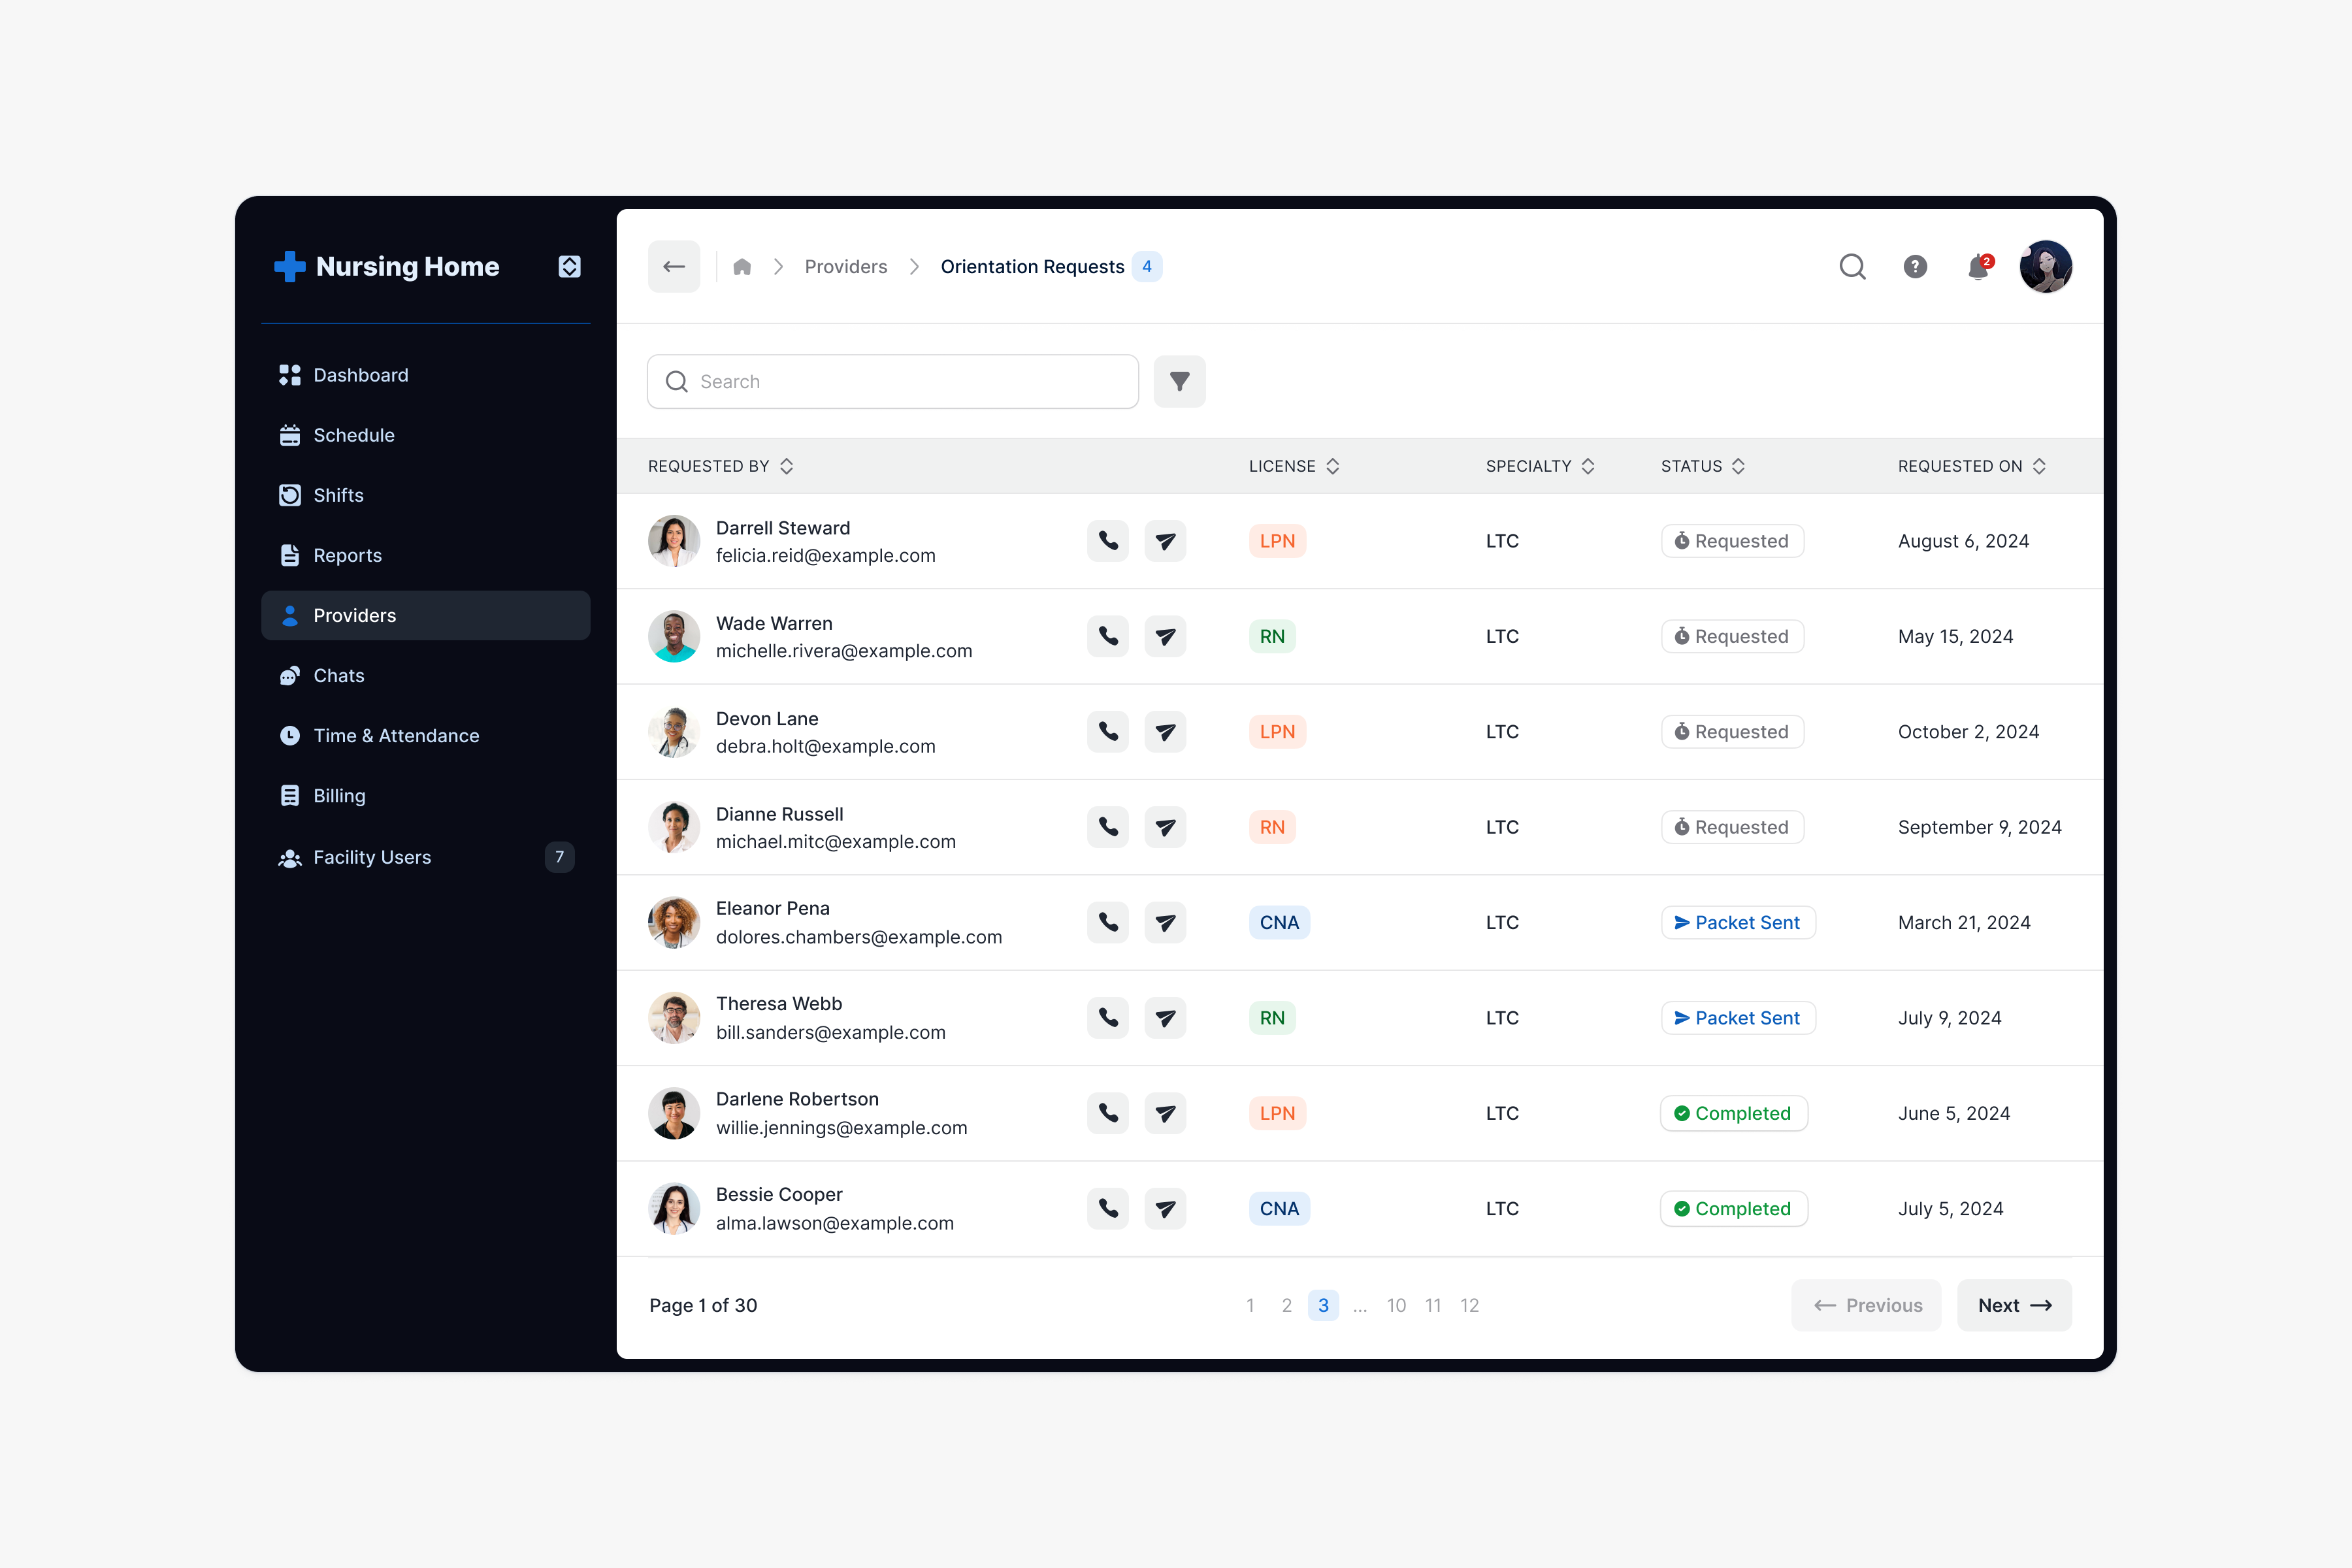This screenshot has height=1568, width=2352.
Task: Go to home breadcrumb icon
Action: [x=742, y=267]
